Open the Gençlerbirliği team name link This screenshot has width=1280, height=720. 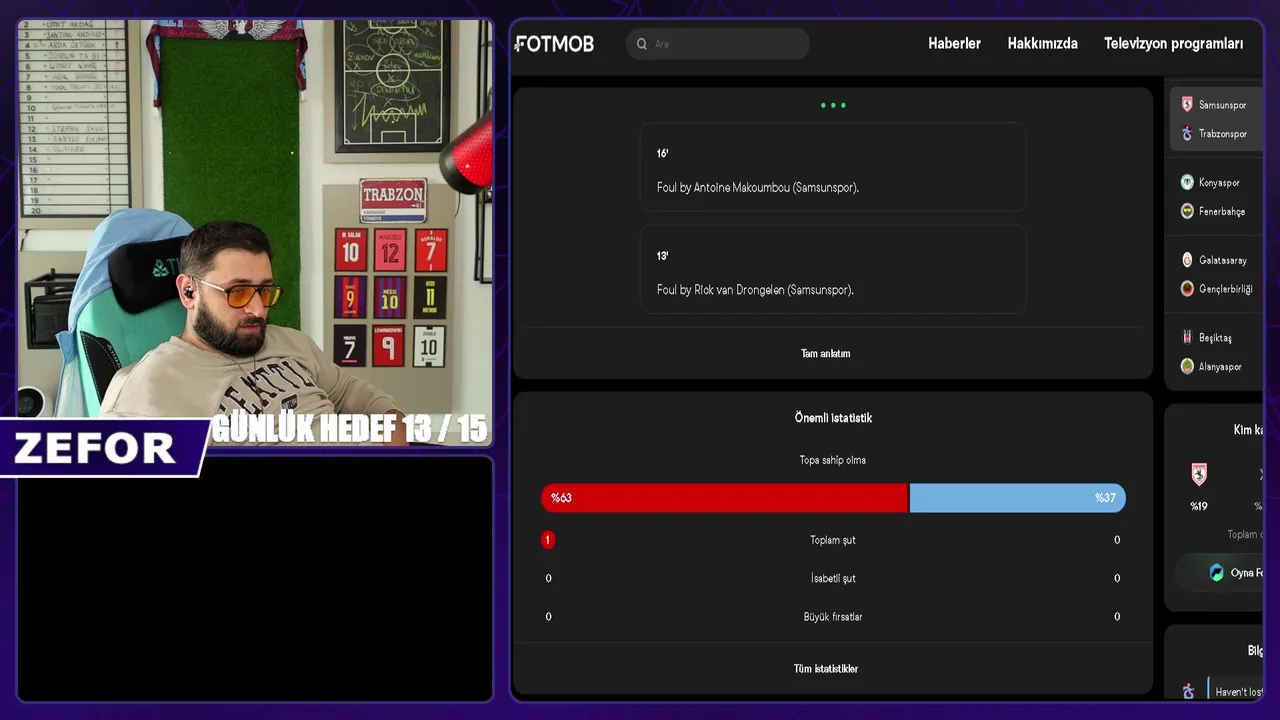click(1225, 289)
